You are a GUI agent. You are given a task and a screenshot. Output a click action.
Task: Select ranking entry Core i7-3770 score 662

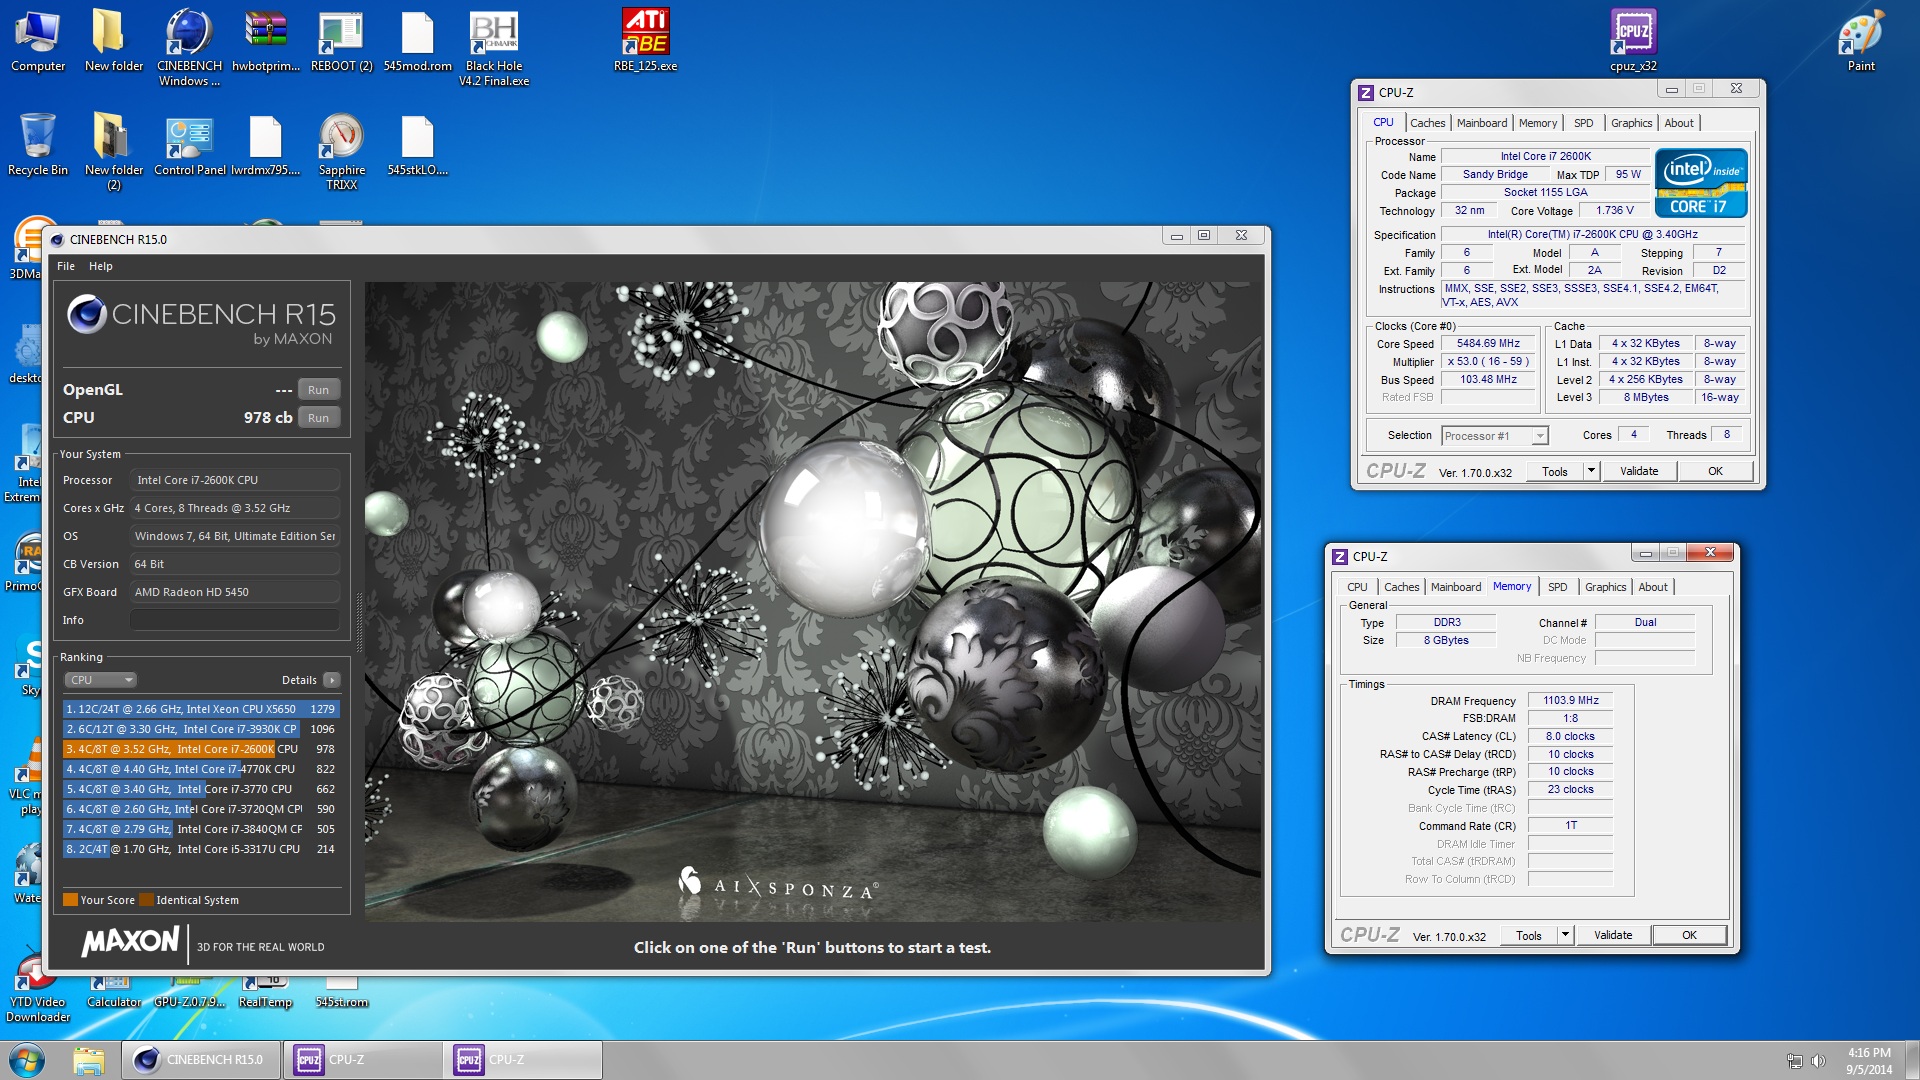coord(201,789)
